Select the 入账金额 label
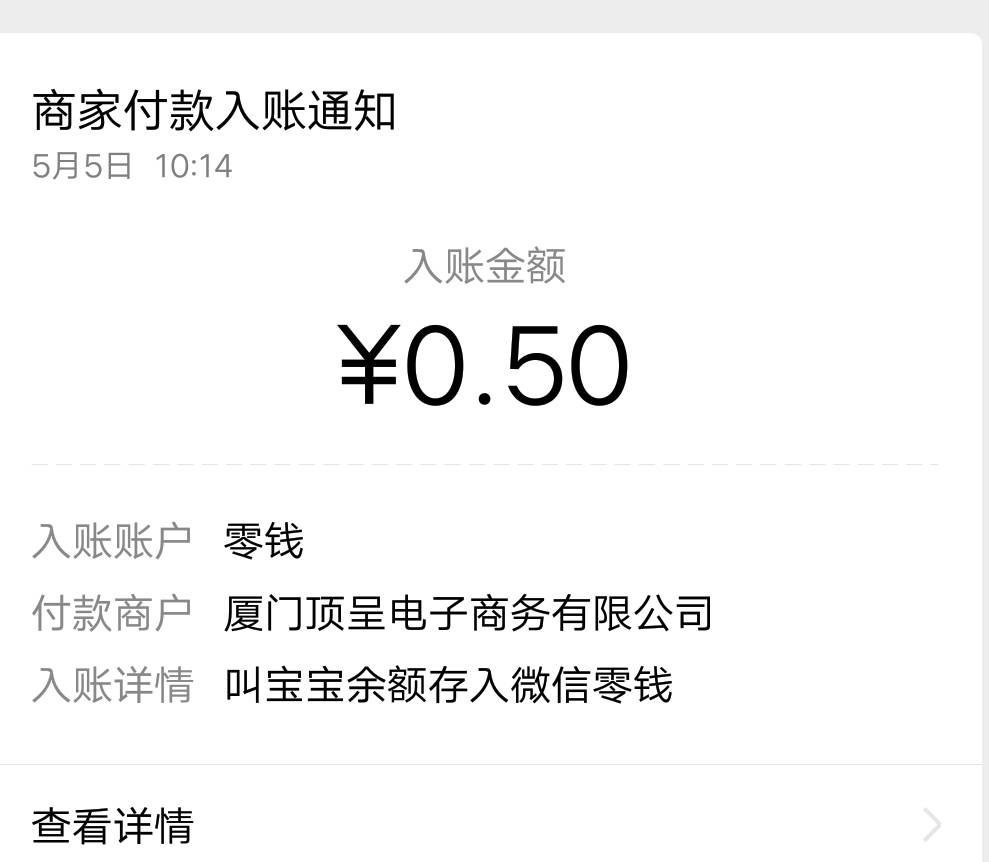 (x=484, y=265)
